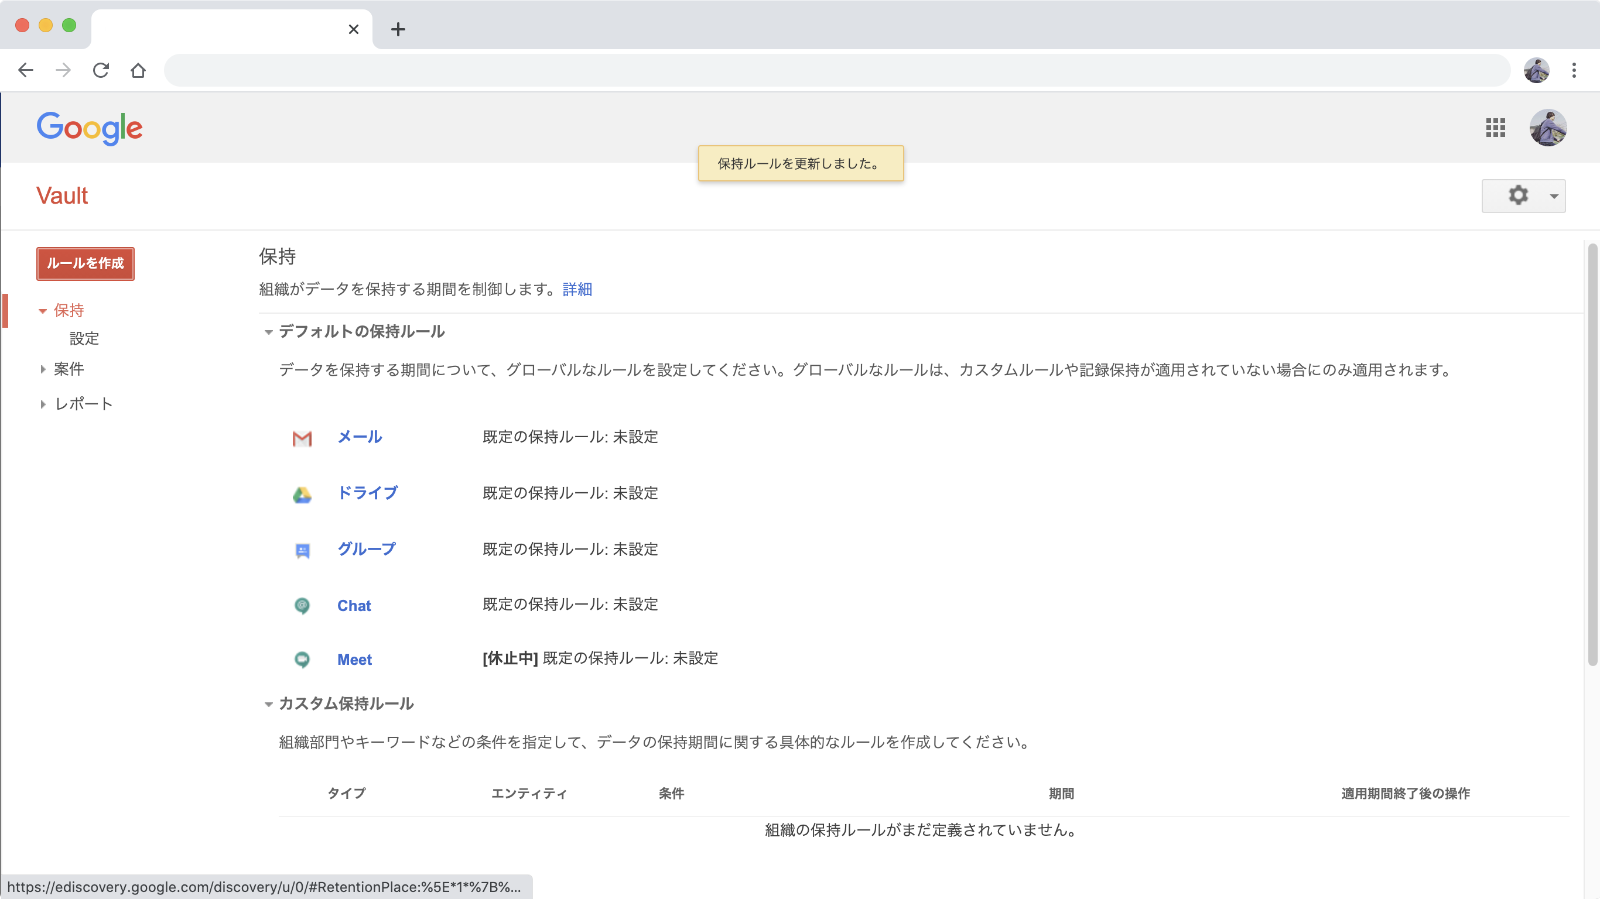1600x899 pixels.
Task: Click the page vertical scrollbar
Action: pos(1592,455)
